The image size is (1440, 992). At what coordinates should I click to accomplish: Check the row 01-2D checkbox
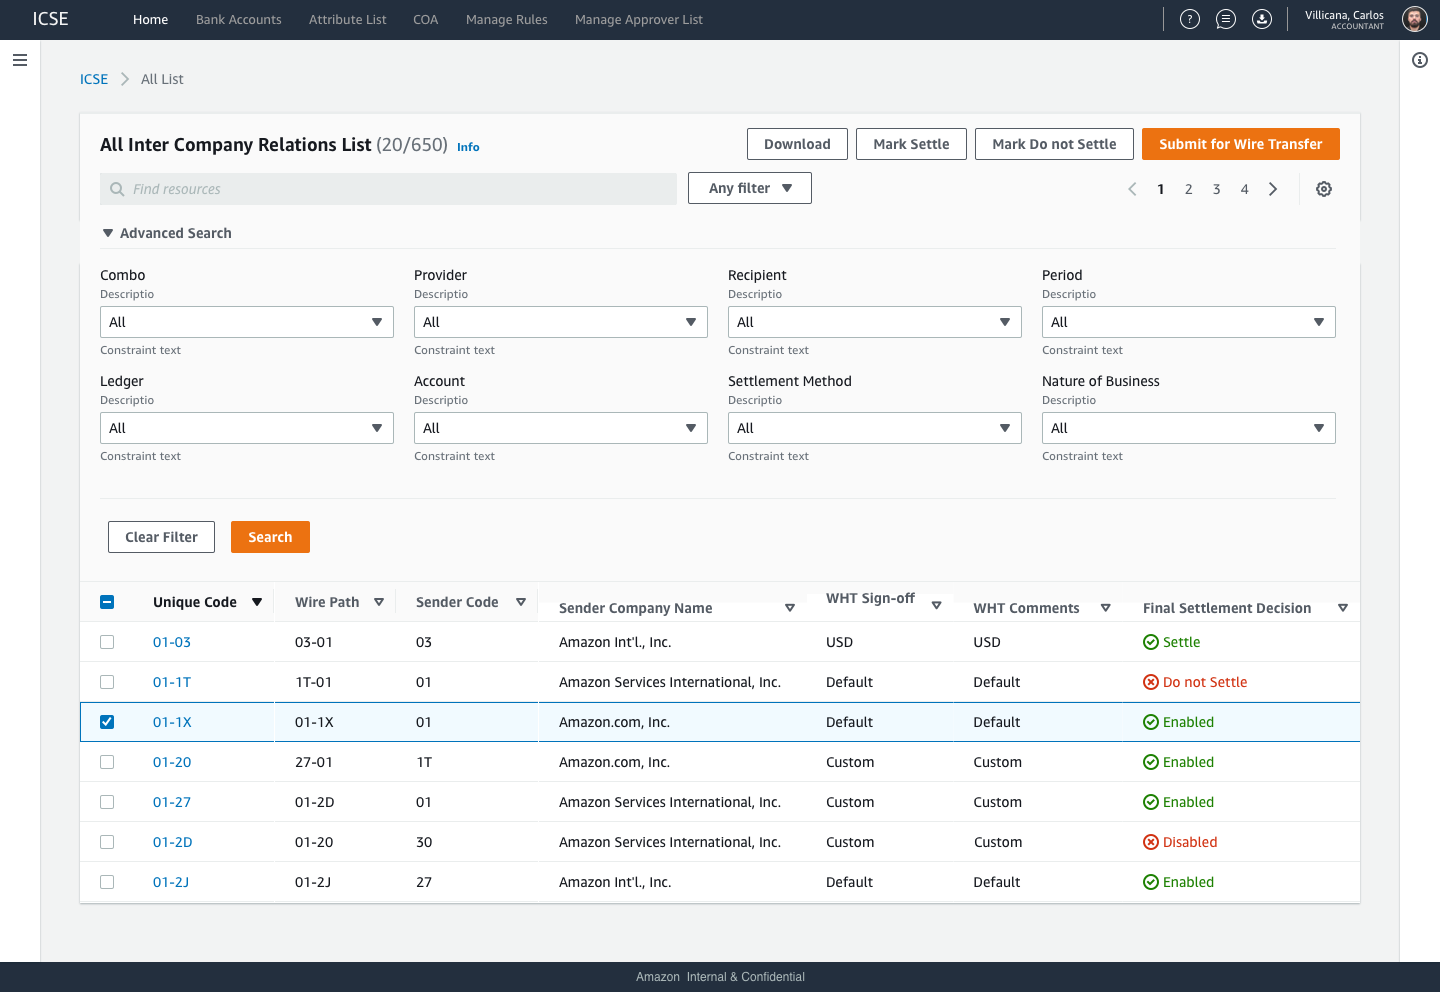point(107,842)
